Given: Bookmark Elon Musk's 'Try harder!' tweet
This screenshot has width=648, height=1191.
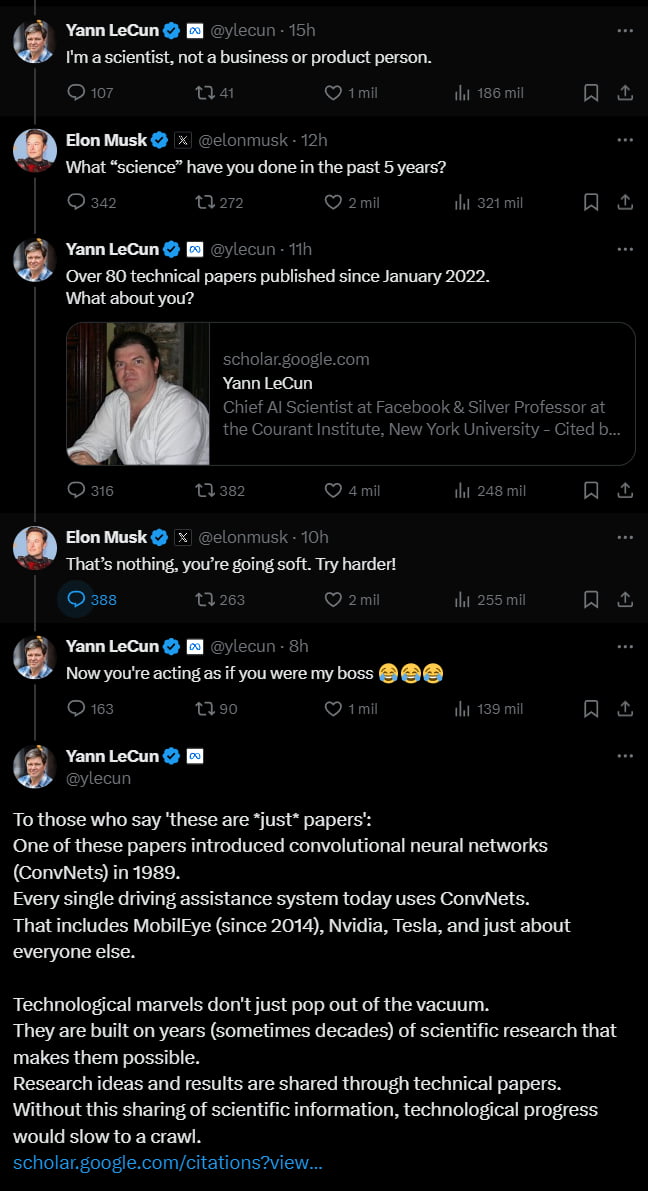Looking at the screenshot, I should pos(590,599).
